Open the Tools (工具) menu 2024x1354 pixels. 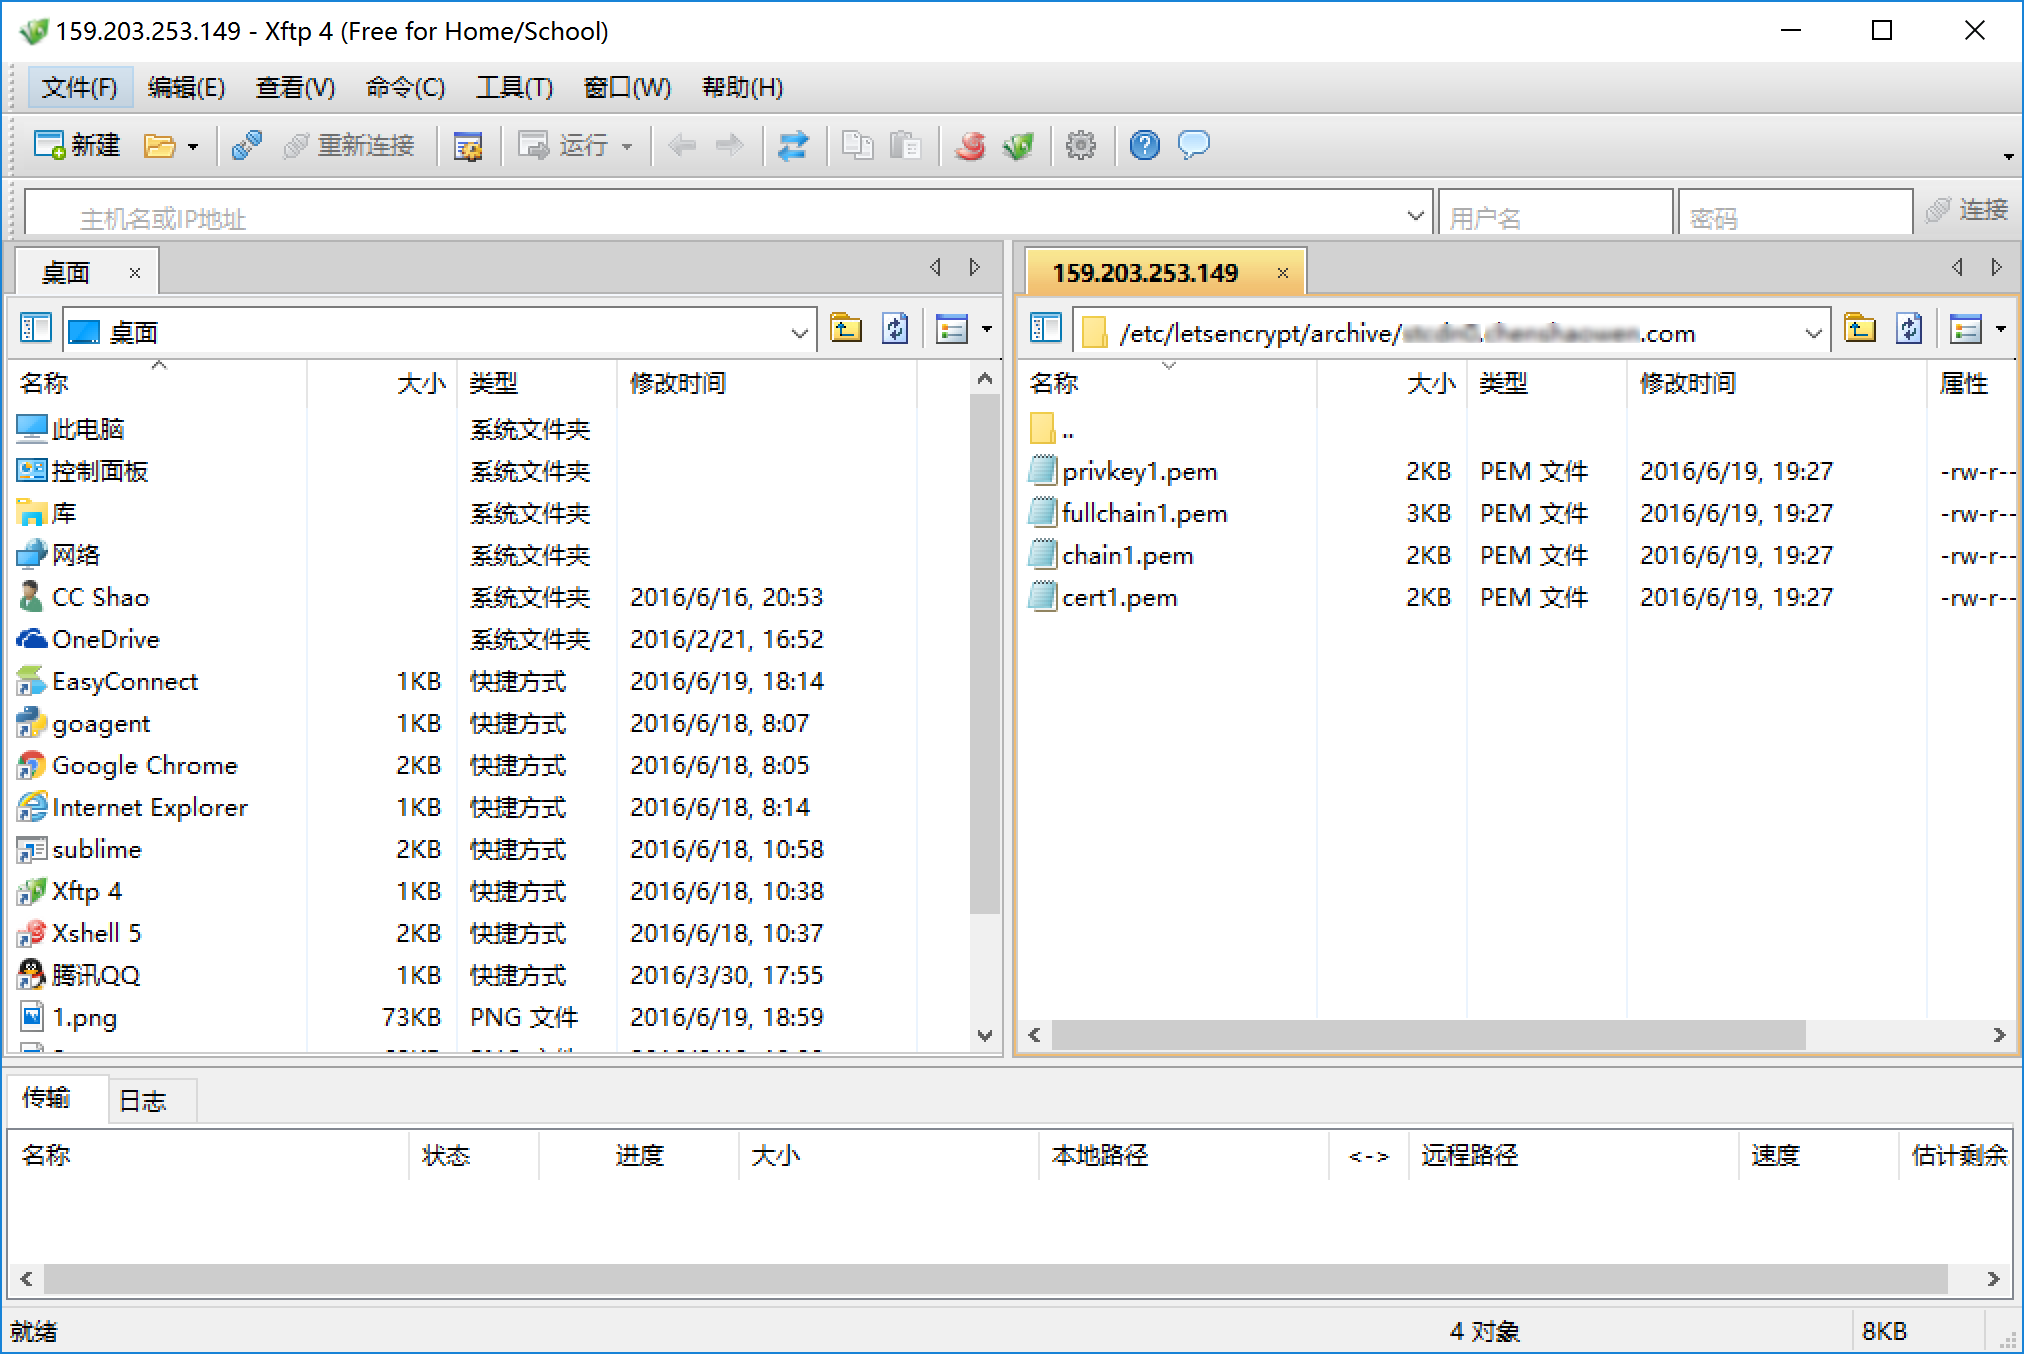point(514,88)
